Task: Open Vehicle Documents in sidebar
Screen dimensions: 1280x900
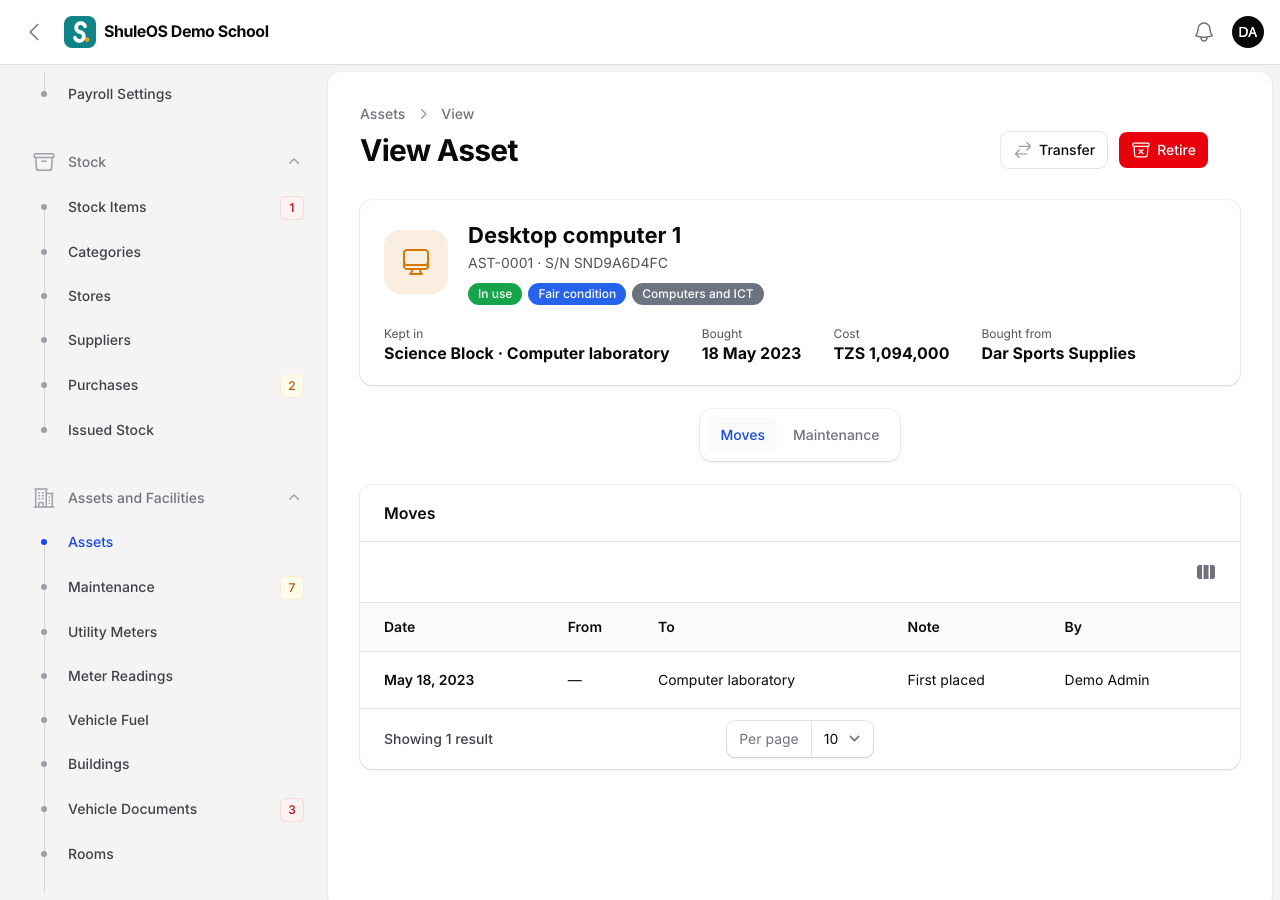Action: pyautogui.click(x=132, y=809)
